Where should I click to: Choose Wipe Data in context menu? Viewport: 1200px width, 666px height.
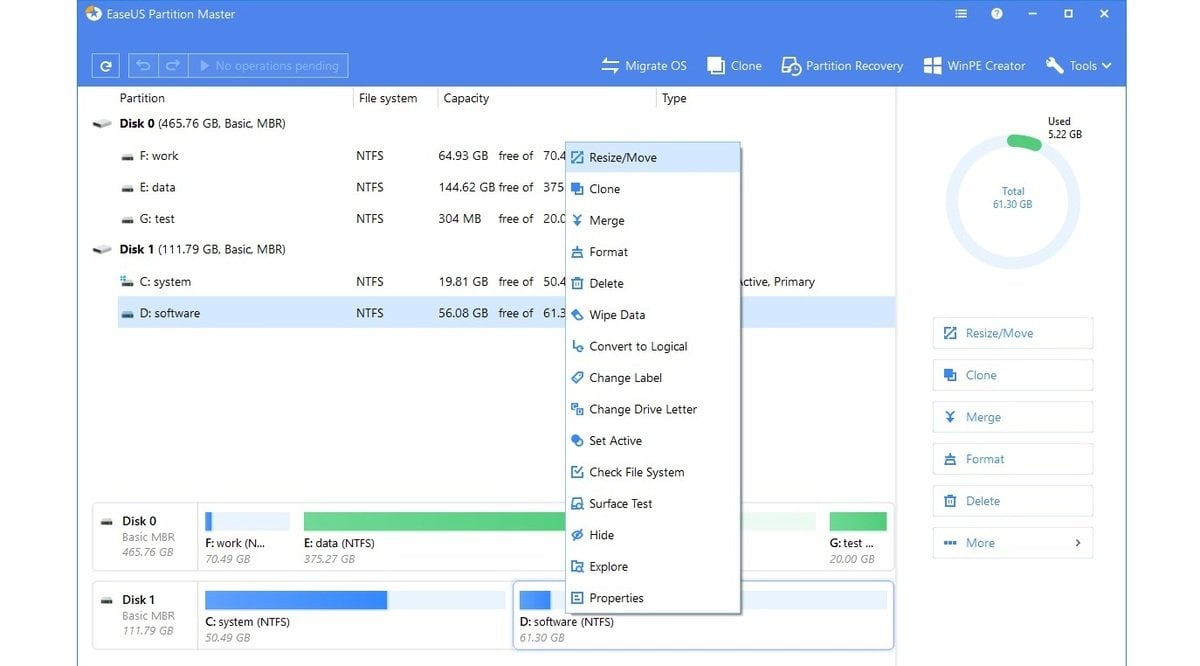653,315
